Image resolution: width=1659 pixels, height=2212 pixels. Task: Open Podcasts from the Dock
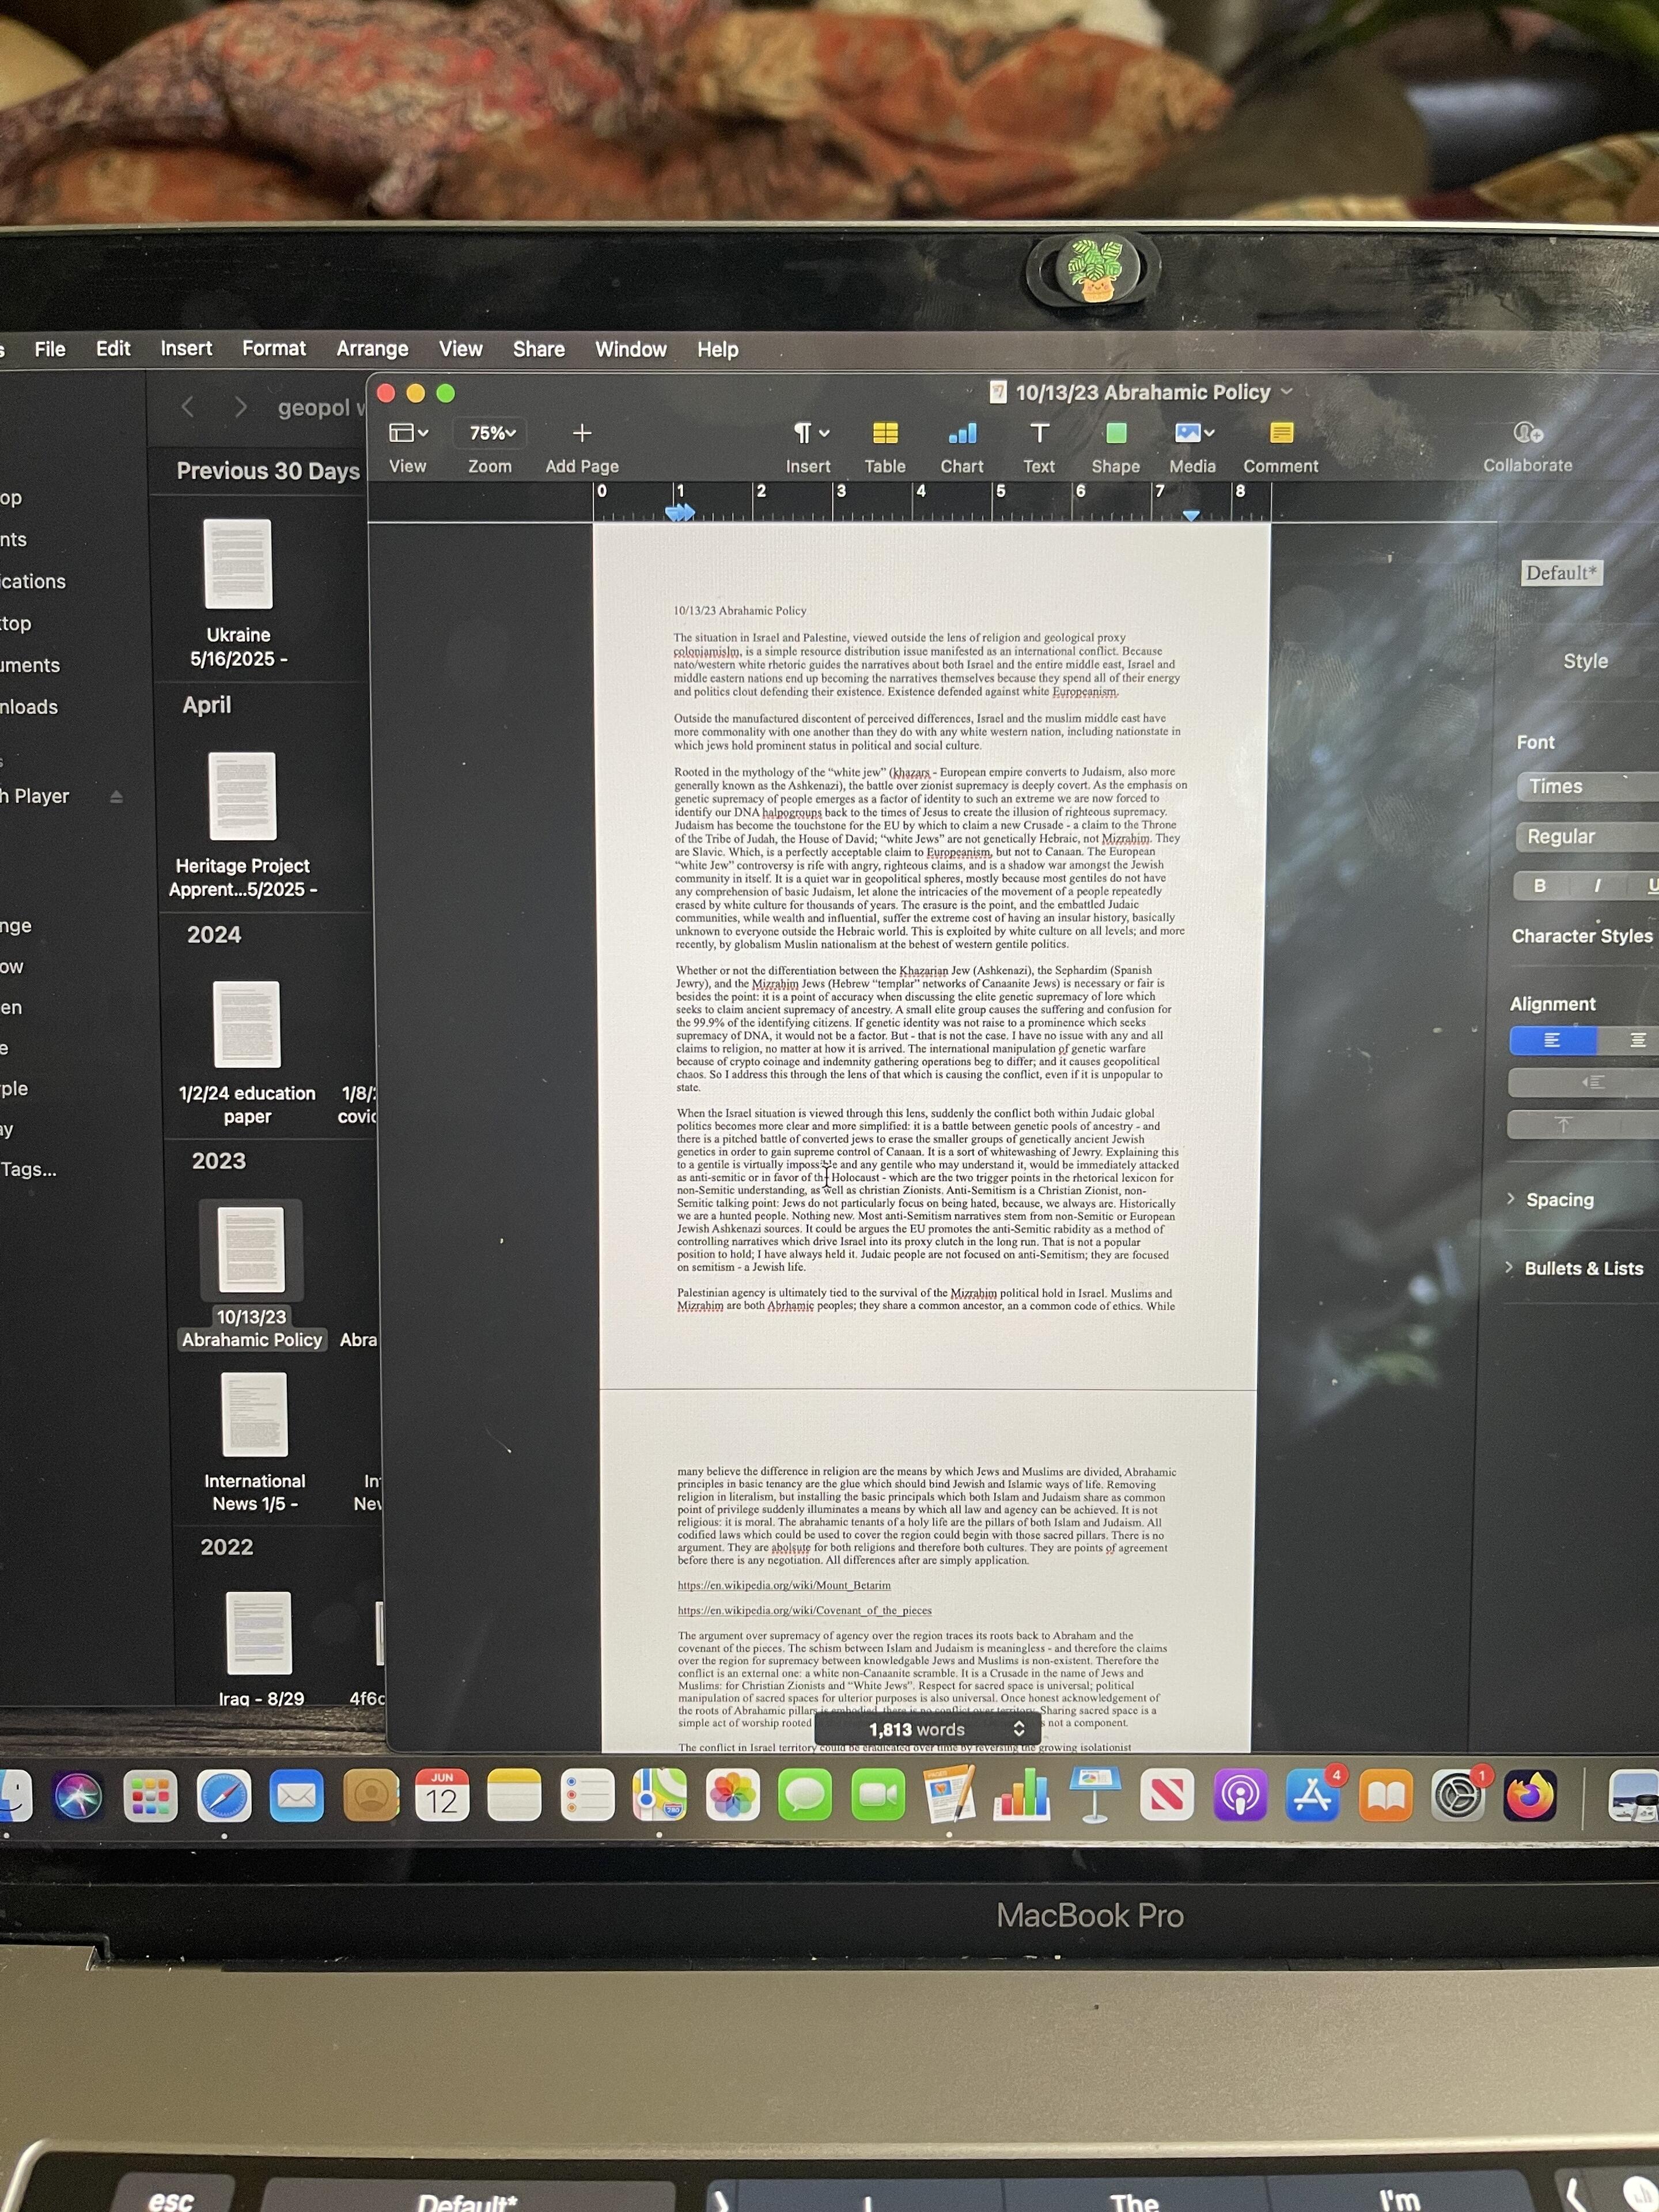1240,1796
